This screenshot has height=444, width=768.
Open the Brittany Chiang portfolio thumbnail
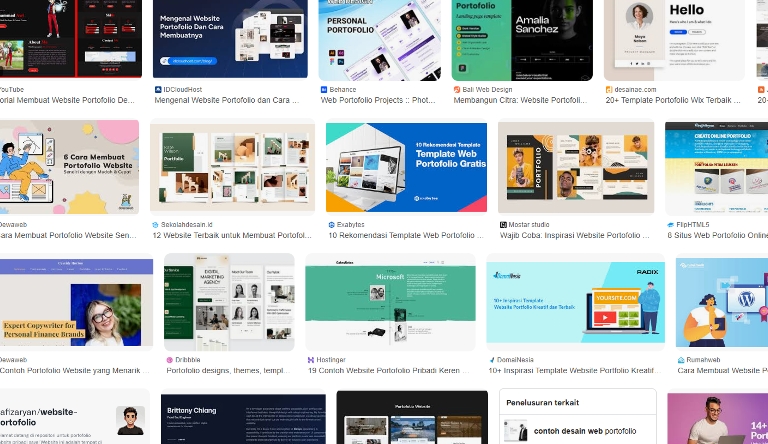243,418
